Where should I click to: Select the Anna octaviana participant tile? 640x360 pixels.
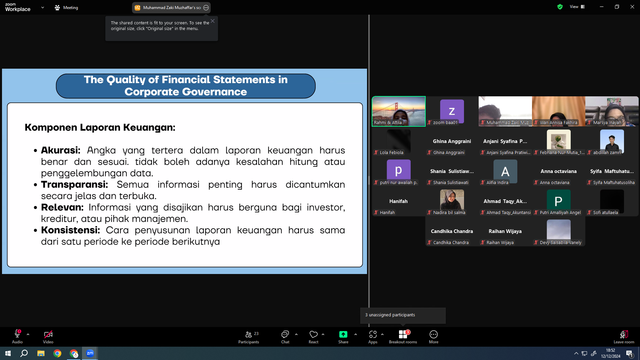click(x=558, y=171)
